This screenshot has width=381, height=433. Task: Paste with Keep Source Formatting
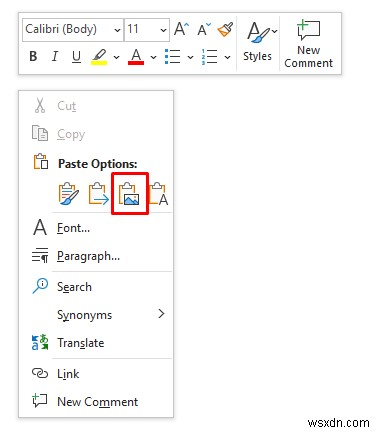click(x=69, y=193)
